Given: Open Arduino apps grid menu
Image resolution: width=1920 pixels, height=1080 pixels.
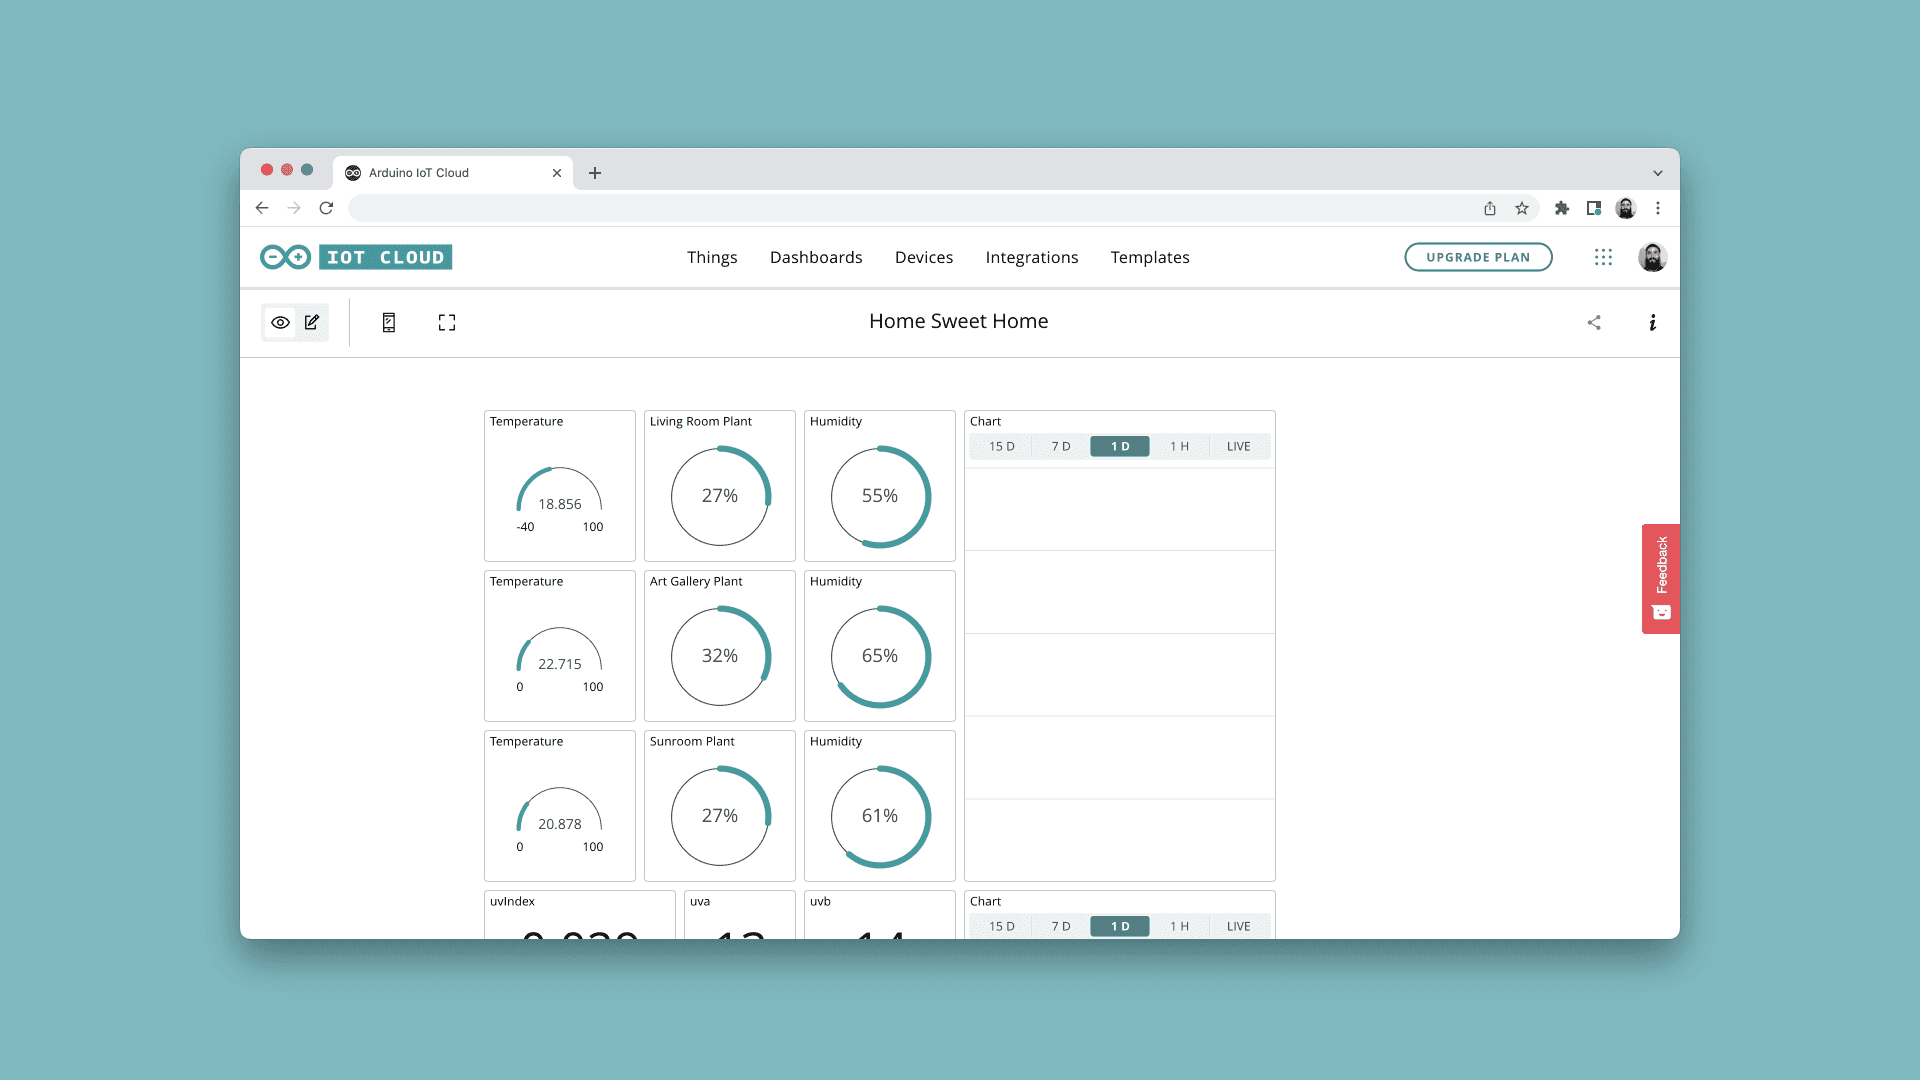Looking at the screenshot, I should coord(1603,257).
